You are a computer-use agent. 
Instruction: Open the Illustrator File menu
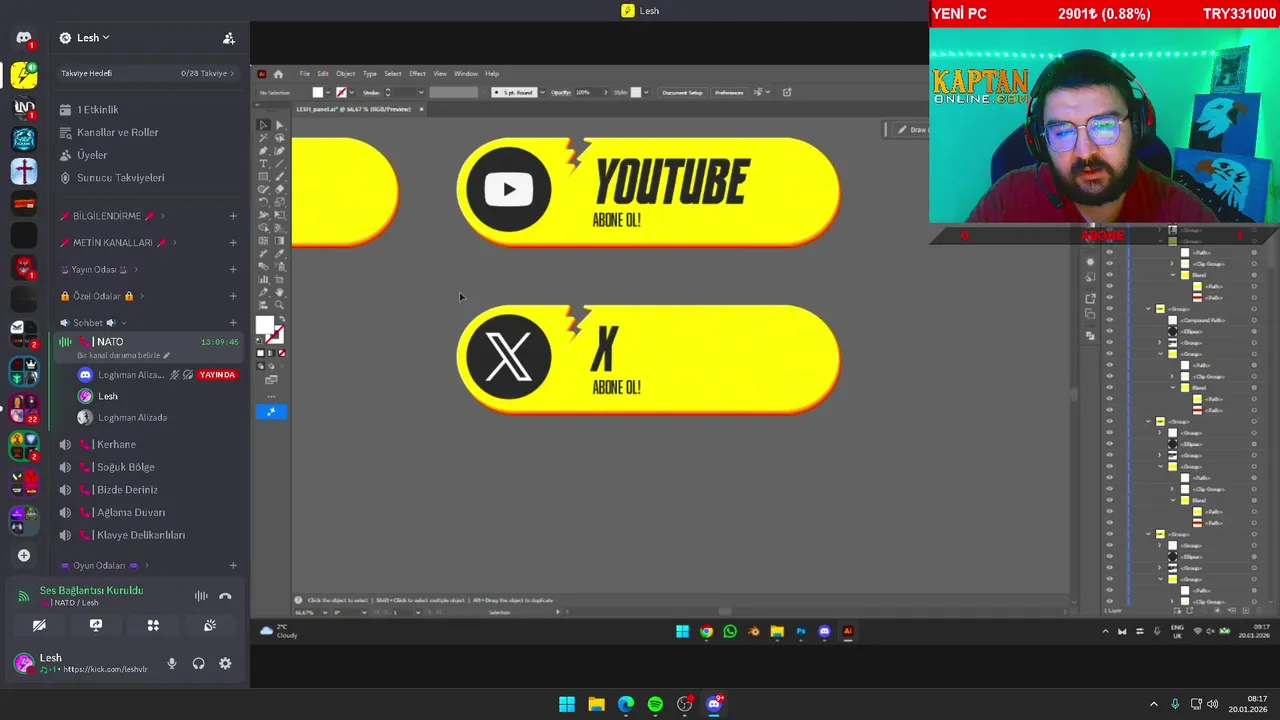305,73
